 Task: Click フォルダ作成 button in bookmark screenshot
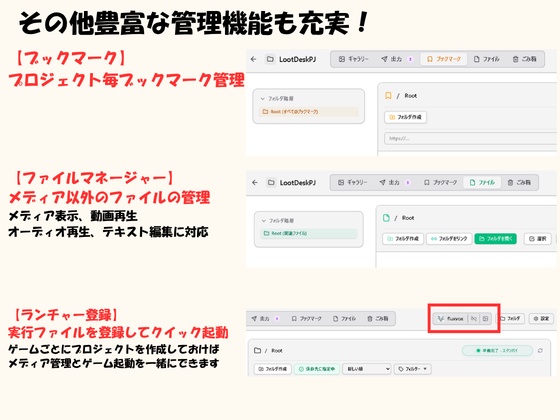(x=405, y=117)
